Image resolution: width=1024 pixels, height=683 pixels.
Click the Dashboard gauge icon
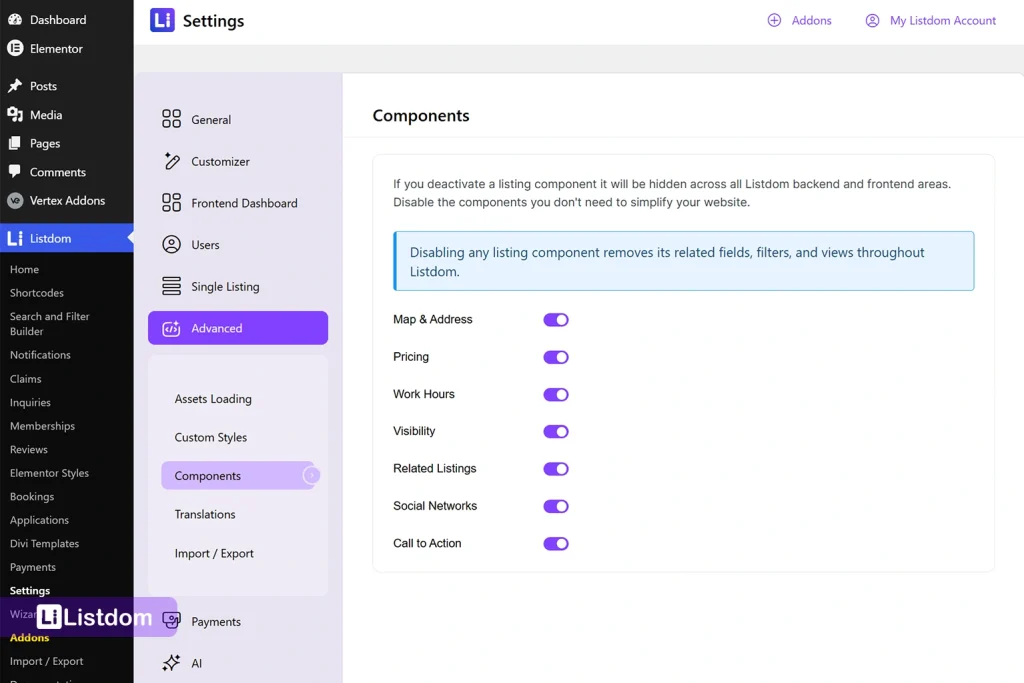tap(15, 20)
